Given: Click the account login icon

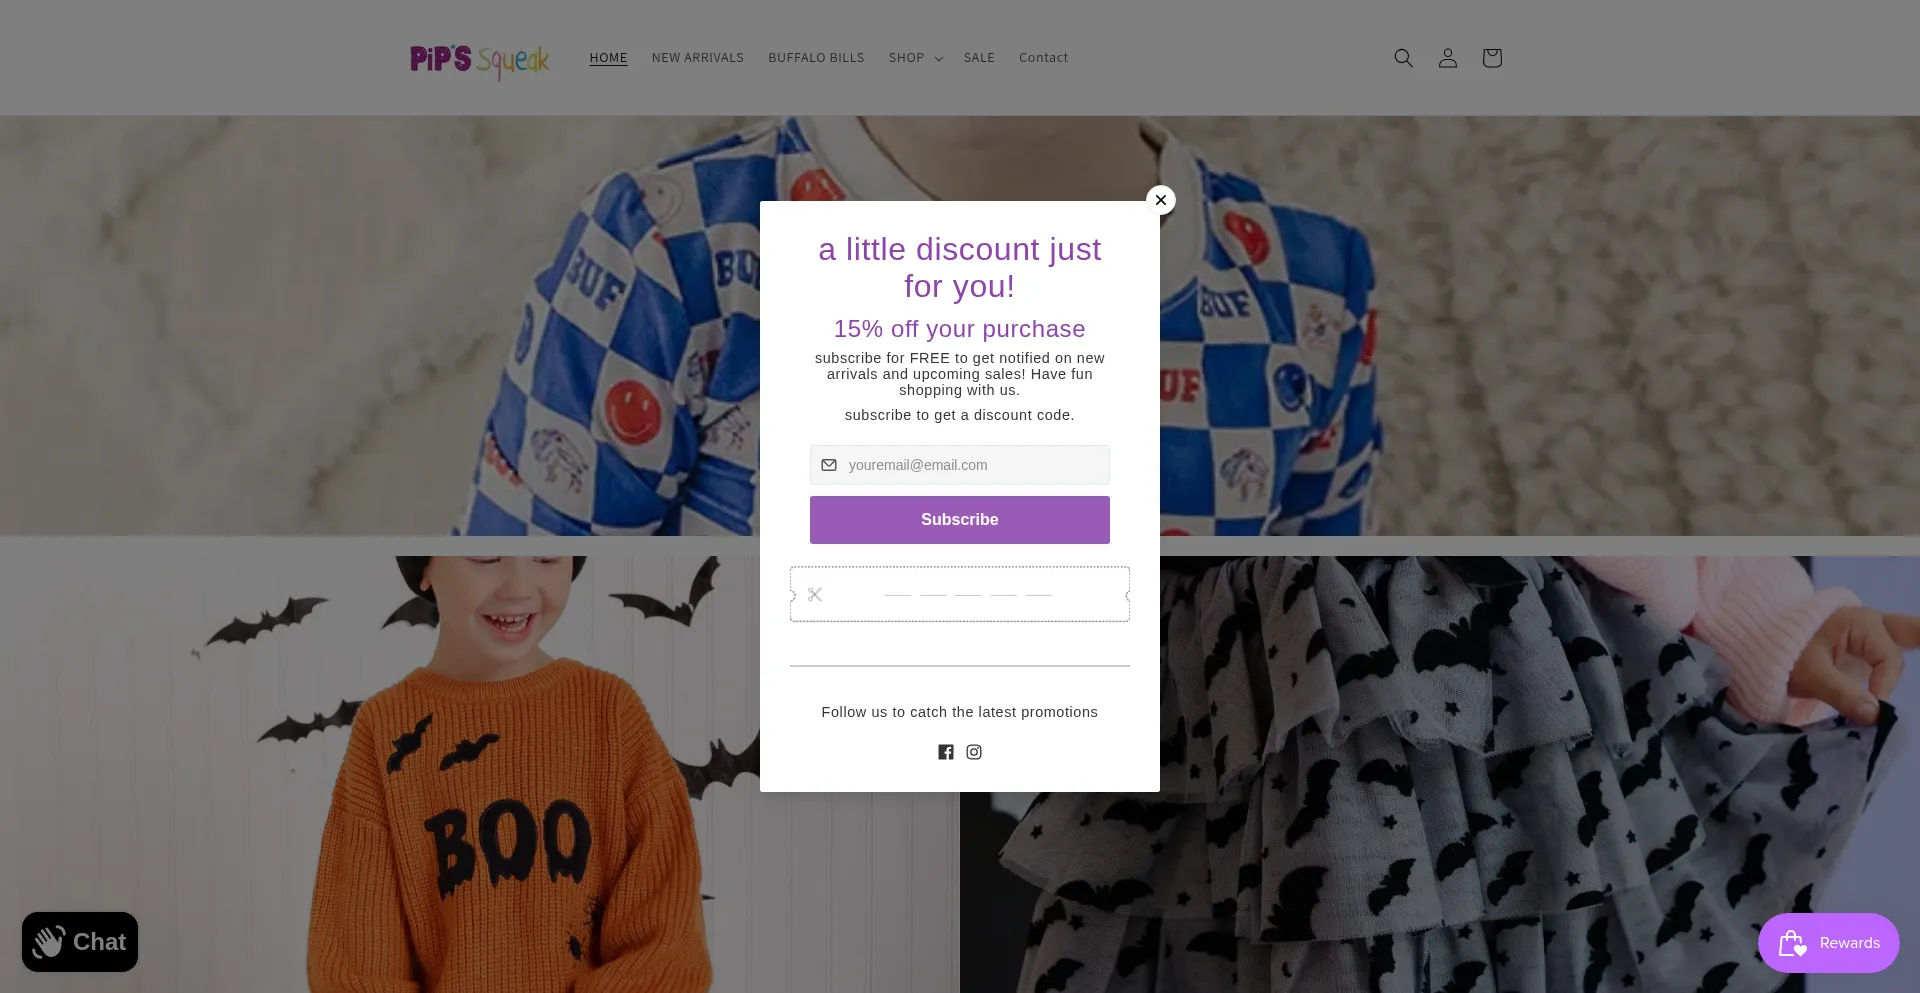Looking at the screenshot, I should (x=1447, y=58).
